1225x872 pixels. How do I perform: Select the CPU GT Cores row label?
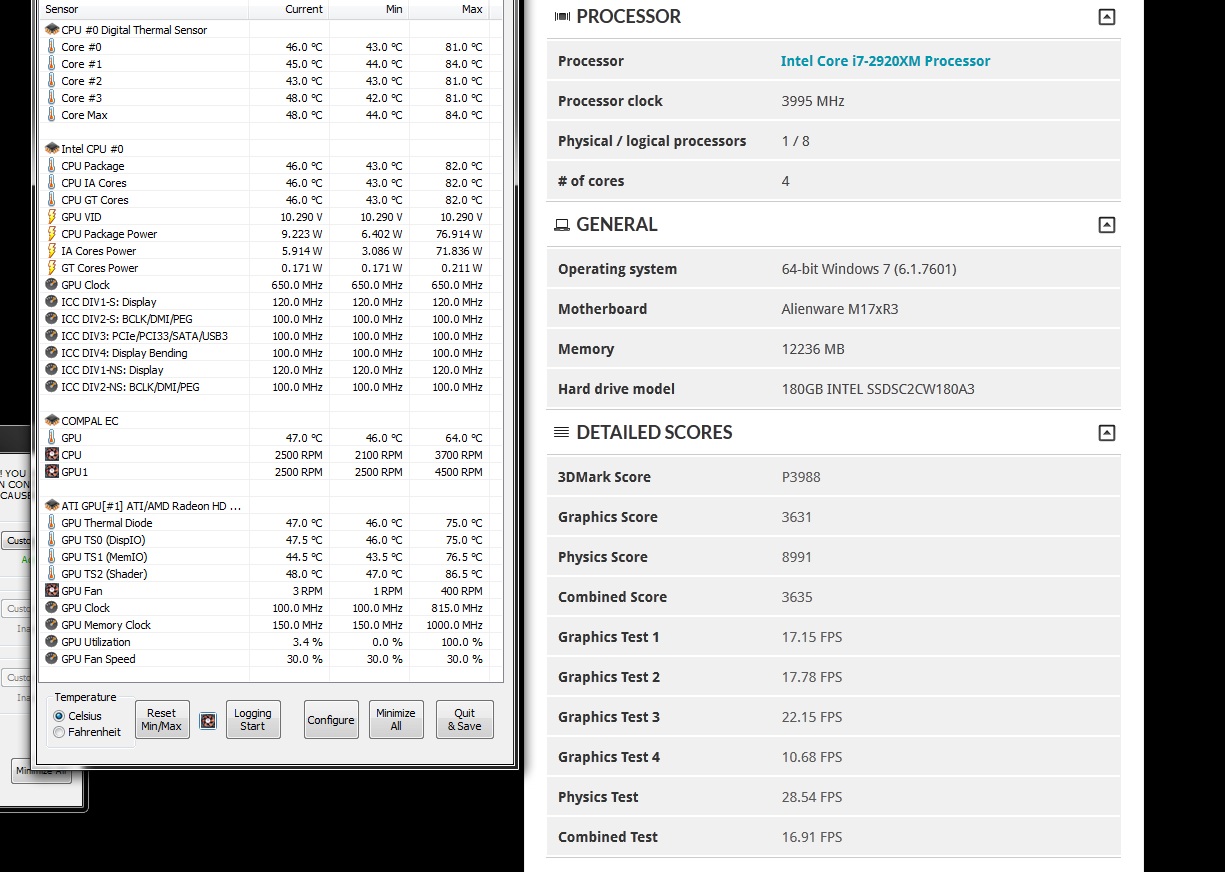(x=95, y=200)
